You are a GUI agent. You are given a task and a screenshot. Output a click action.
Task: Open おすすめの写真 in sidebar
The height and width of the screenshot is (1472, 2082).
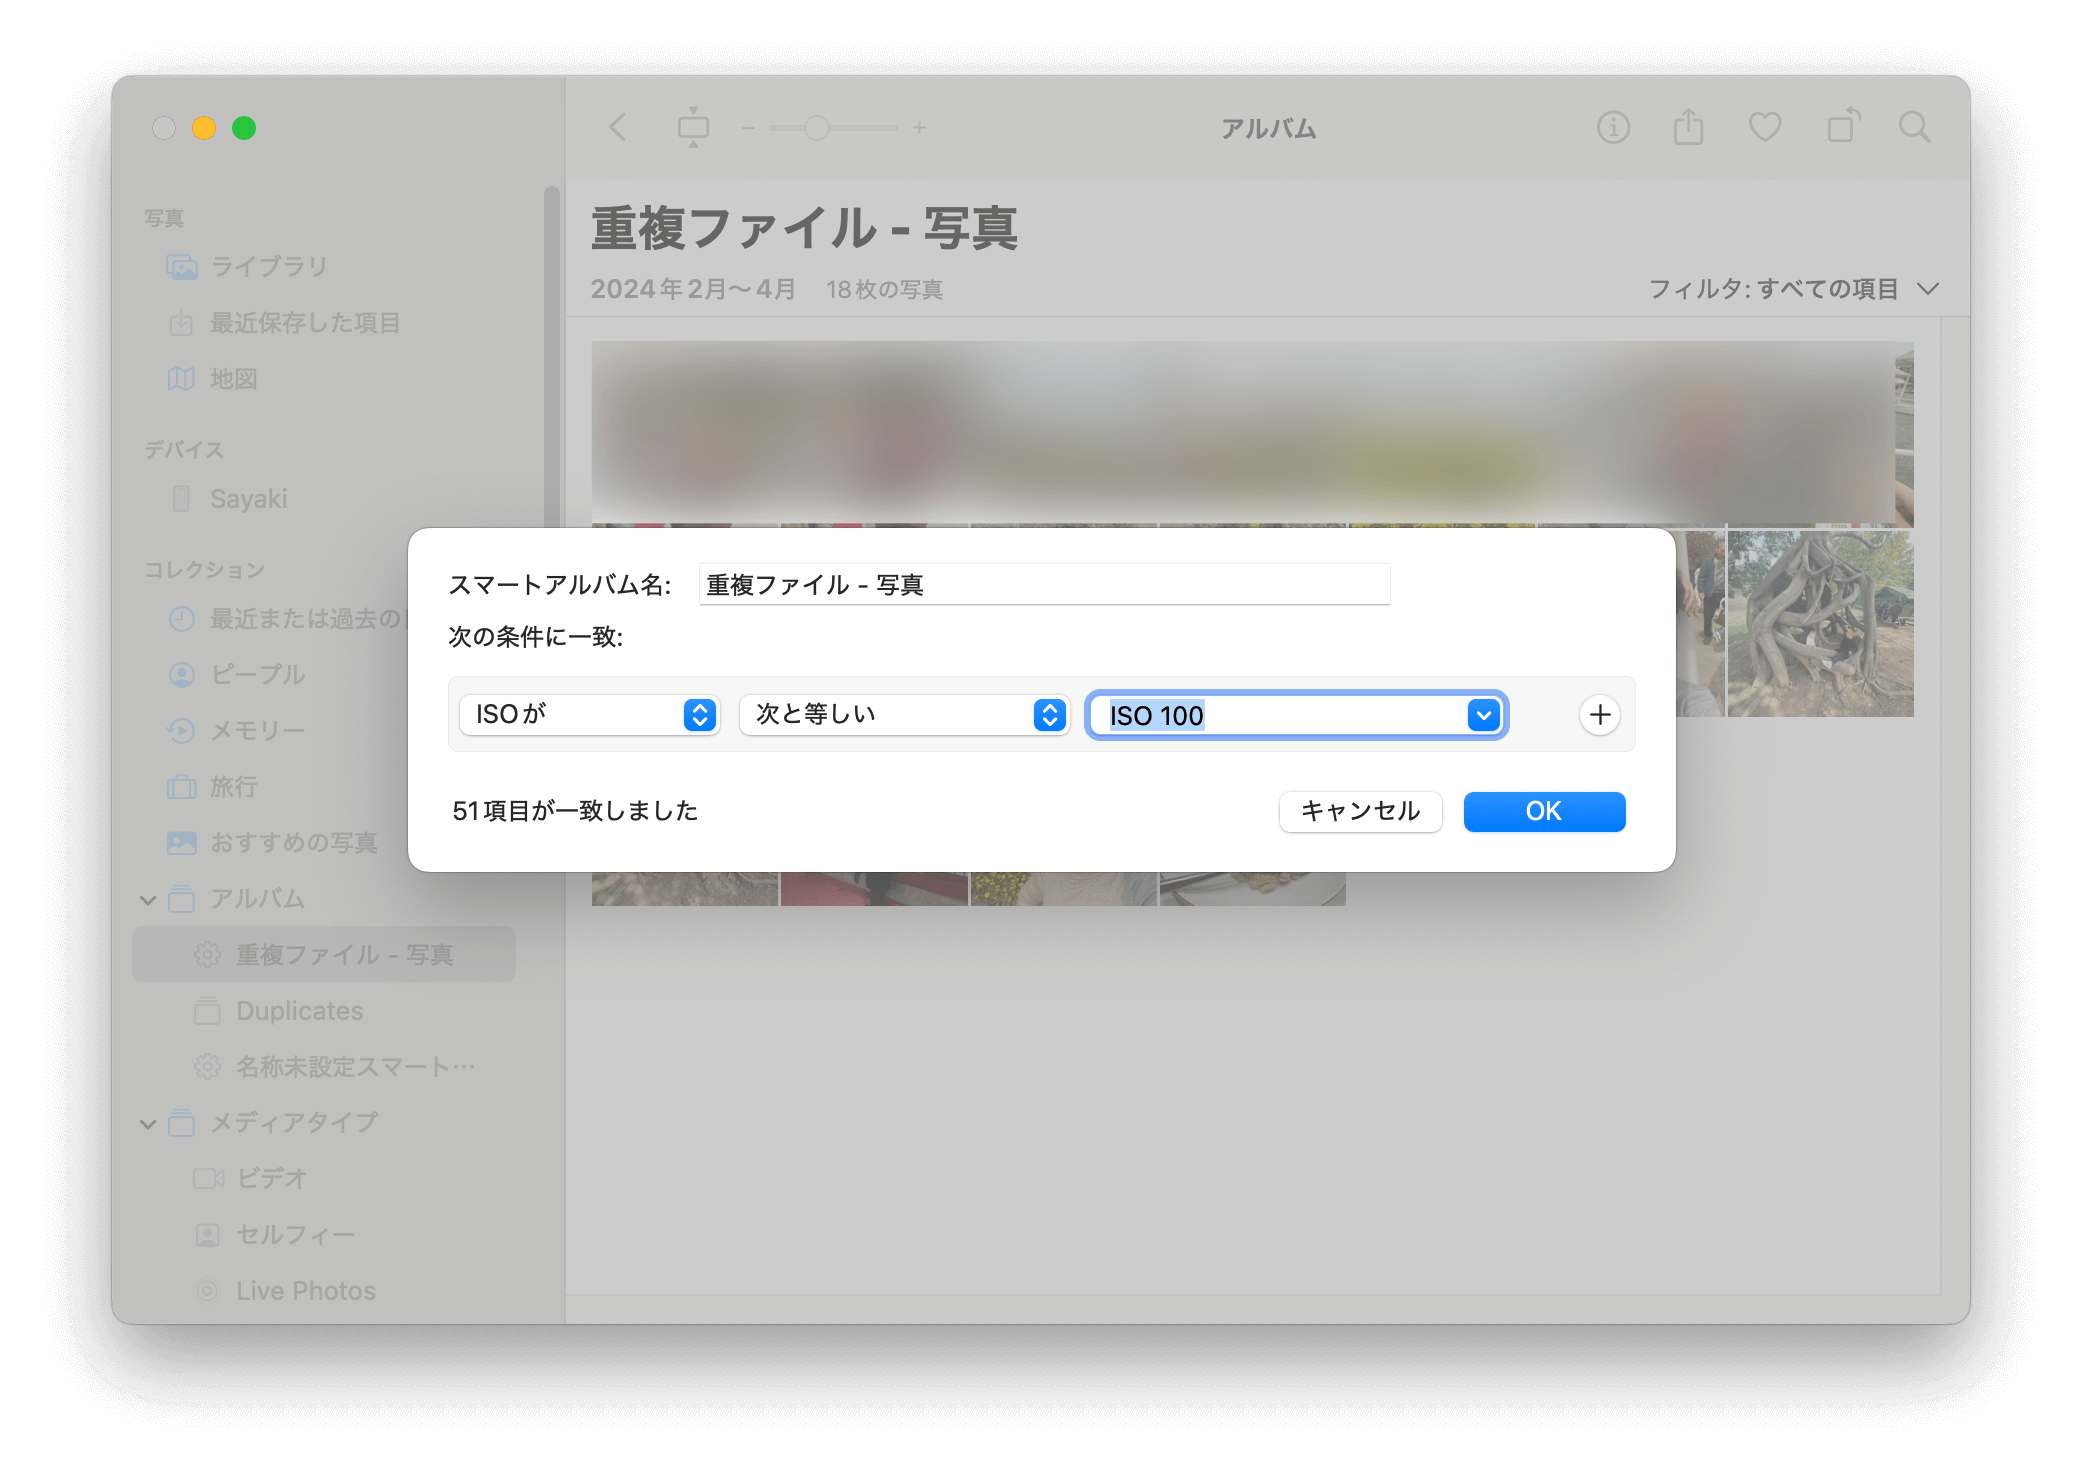pyautogui.click(x=270, y=843)
